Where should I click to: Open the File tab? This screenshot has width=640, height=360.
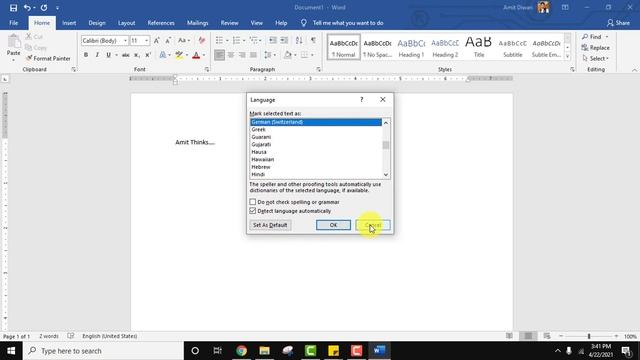tap(13, 23)
